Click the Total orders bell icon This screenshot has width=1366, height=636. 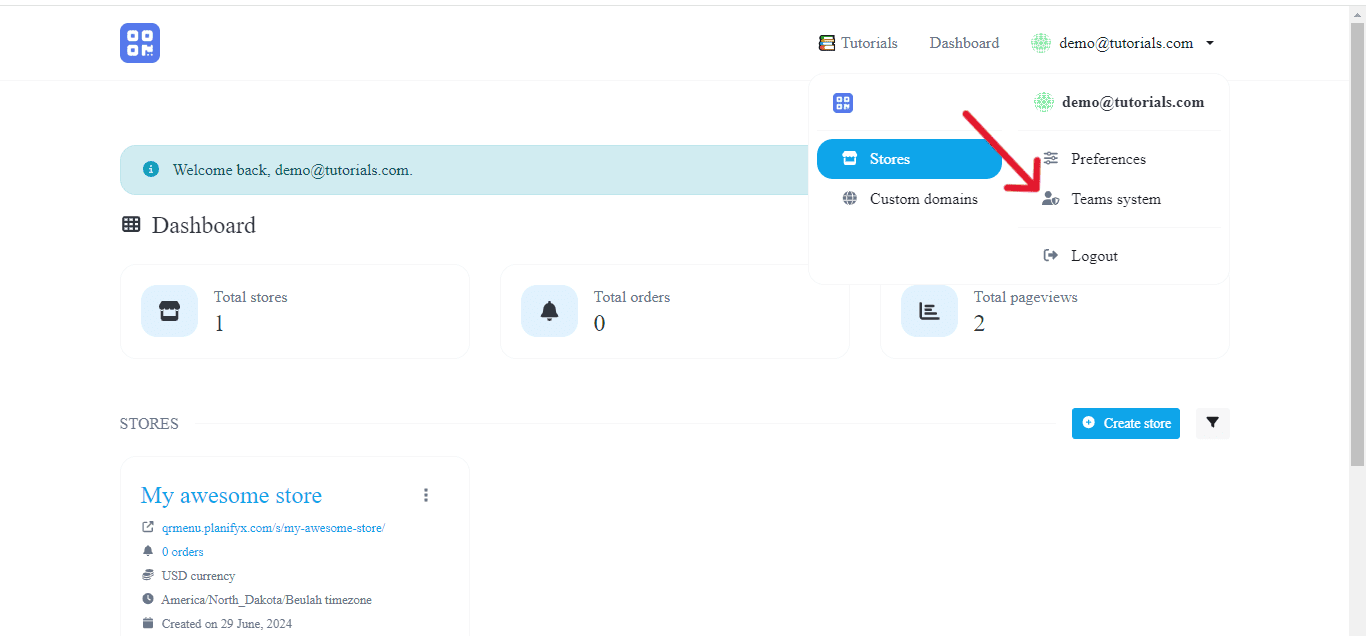549,311
